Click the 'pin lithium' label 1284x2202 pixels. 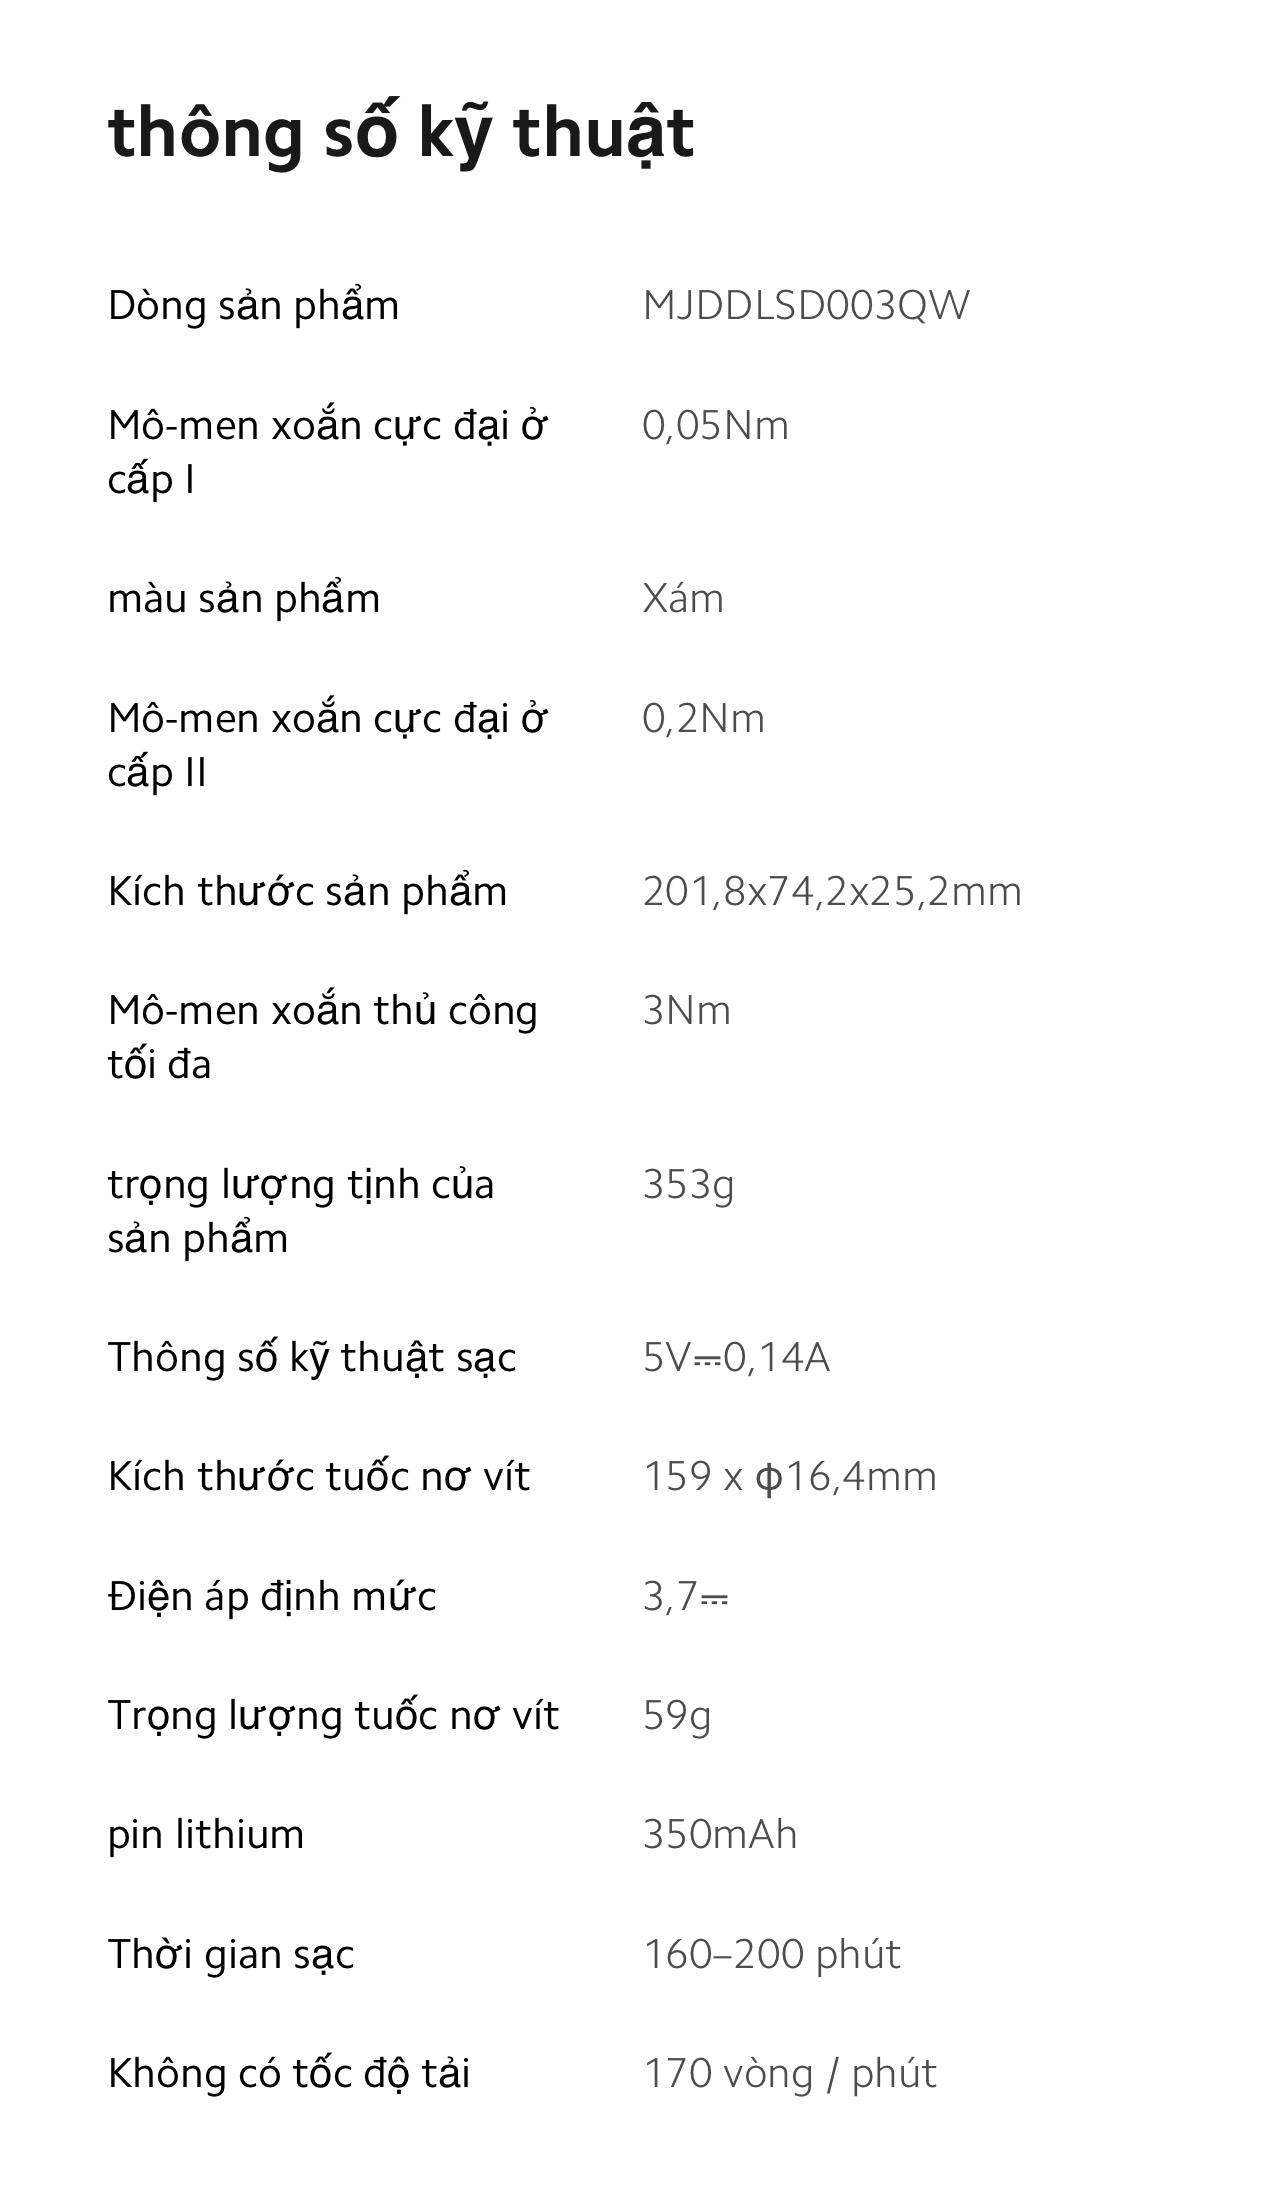click(x=206, y=1836)
